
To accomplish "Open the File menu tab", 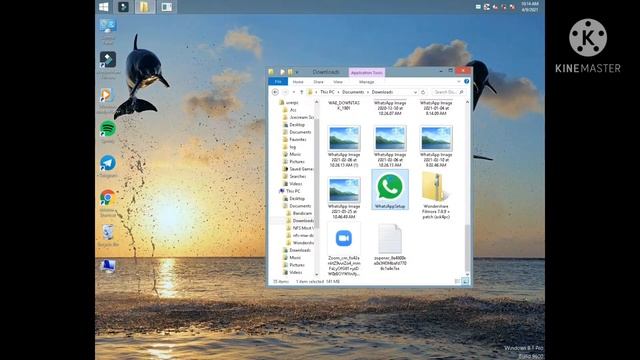I will 278,82.
